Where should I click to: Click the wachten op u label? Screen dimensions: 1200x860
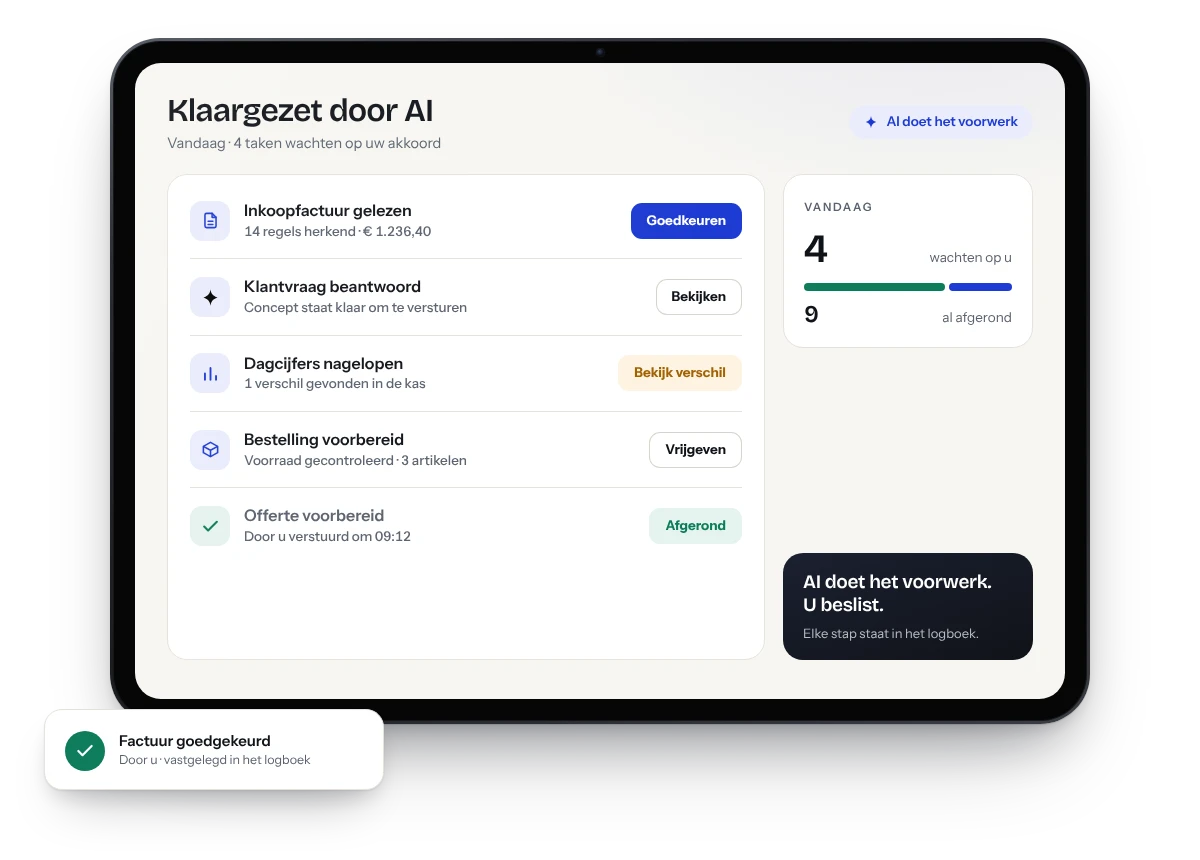[970, 258]
